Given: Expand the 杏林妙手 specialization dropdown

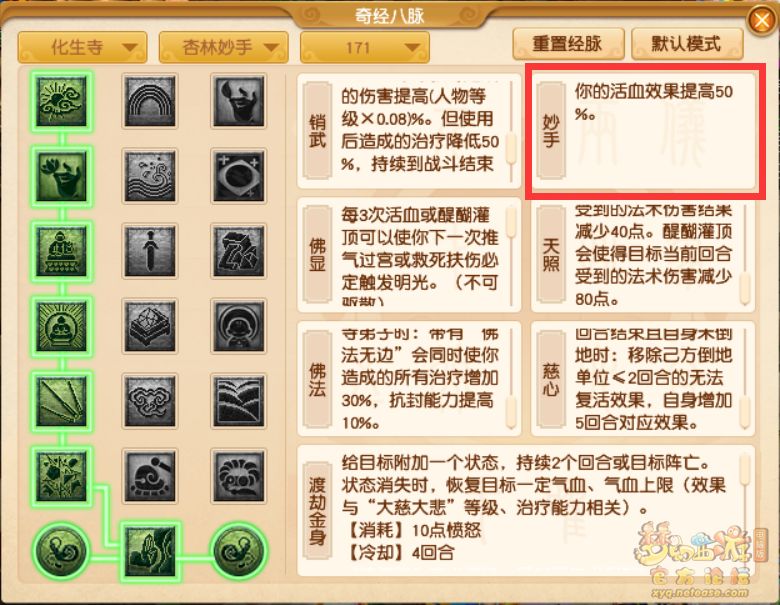Looking at the screenshot, I should [223, 47].
